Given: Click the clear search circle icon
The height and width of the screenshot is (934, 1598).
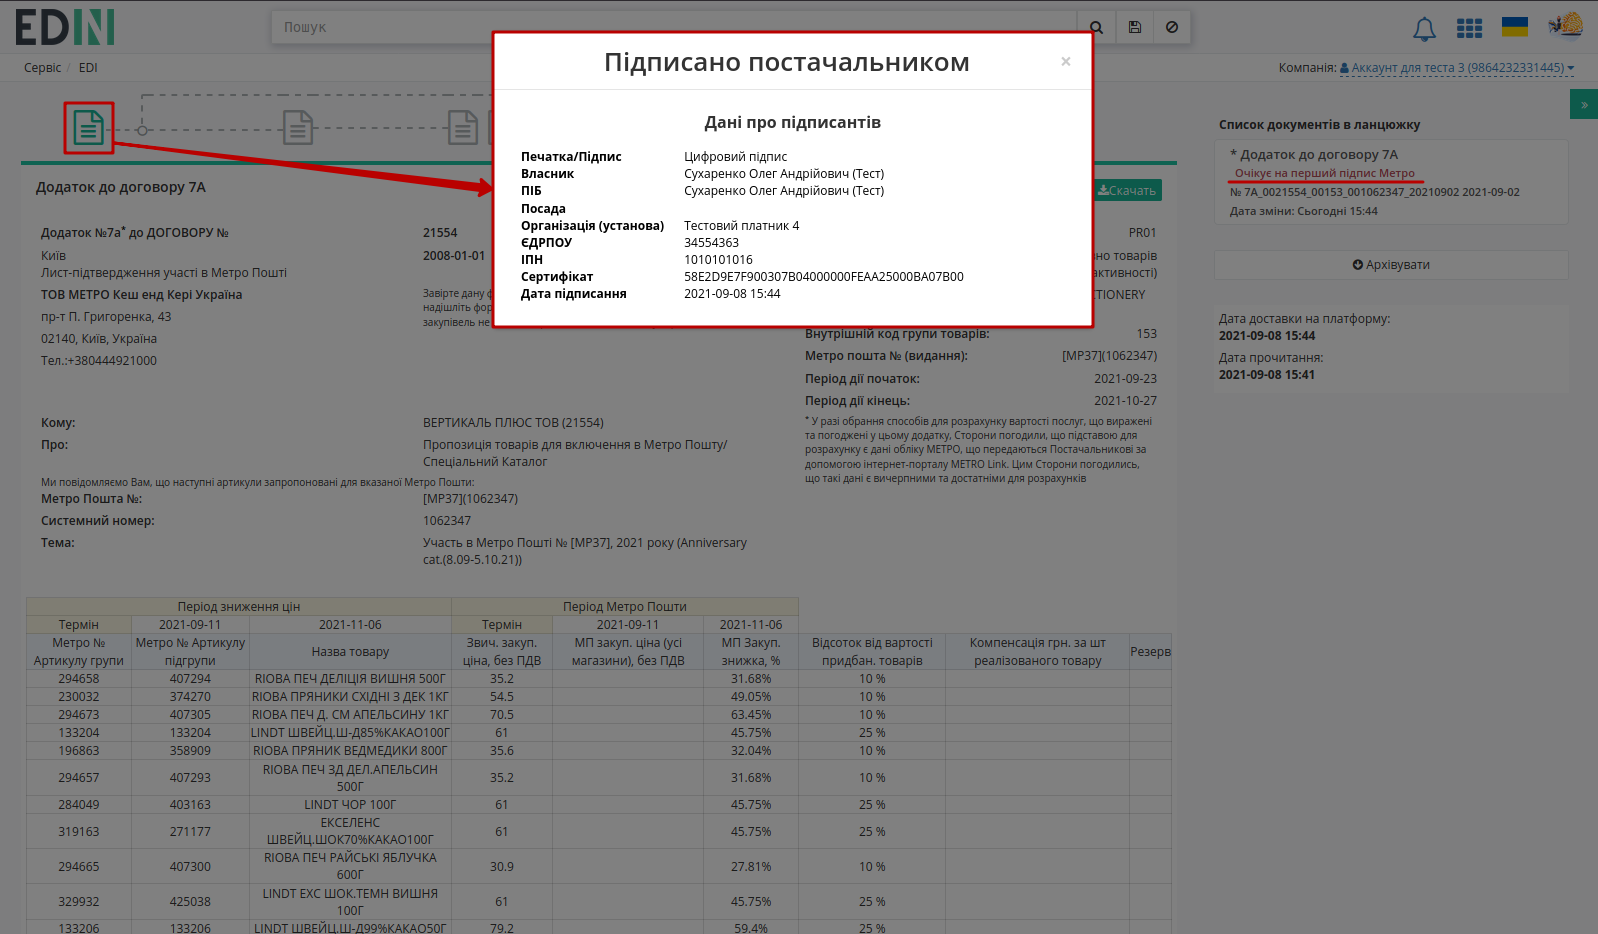Looking at the screenshot, I should (x=1172, y=27).
